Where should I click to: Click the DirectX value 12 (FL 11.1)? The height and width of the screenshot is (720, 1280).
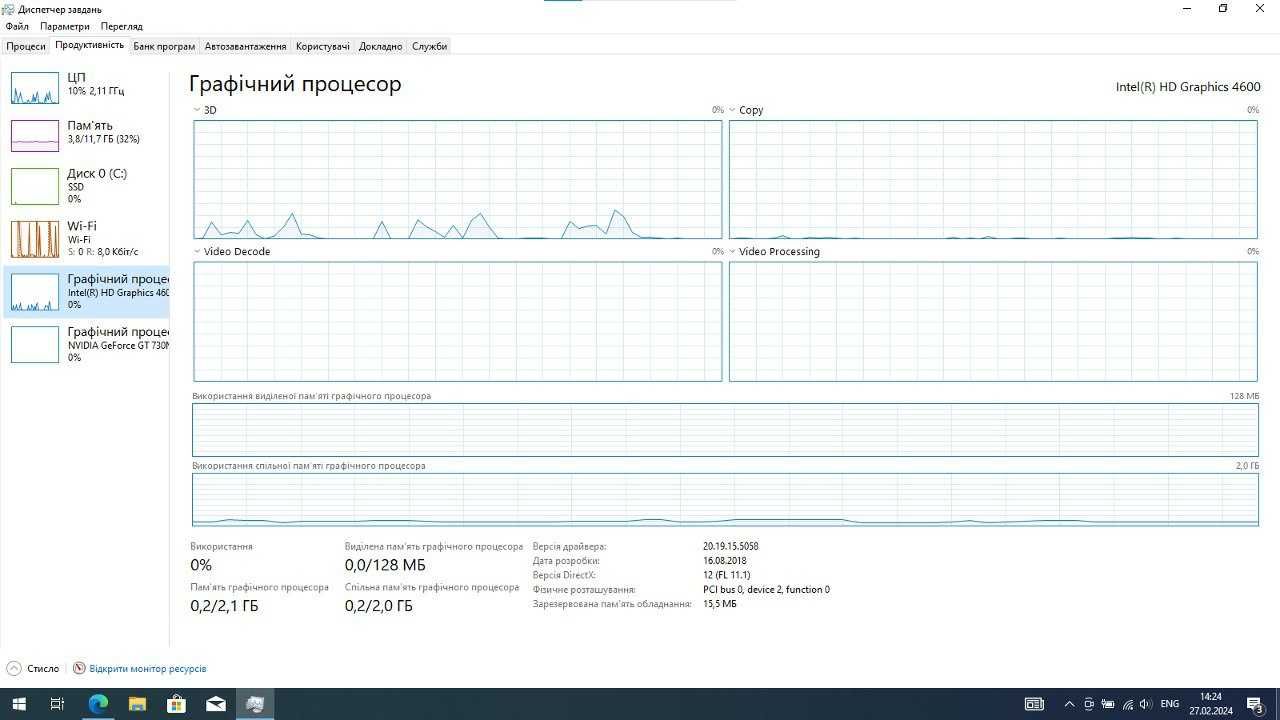tap(726, 575)
